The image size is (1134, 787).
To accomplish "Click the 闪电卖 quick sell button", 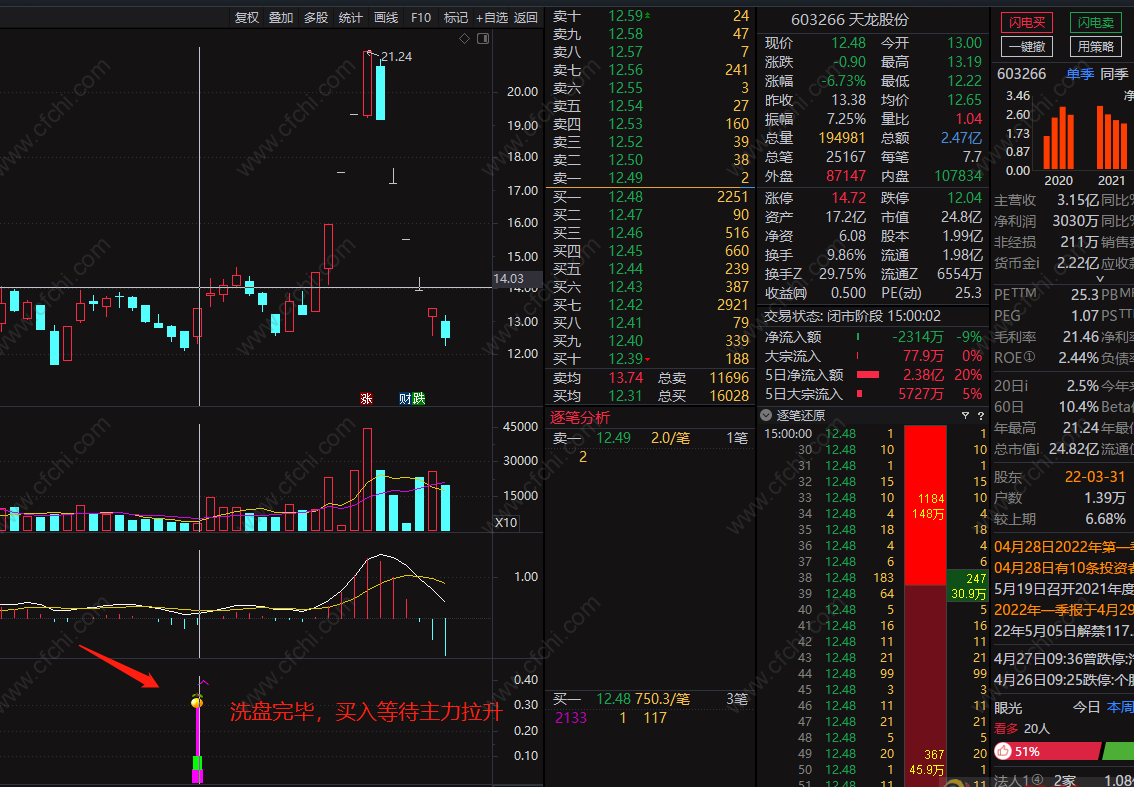I will tap(1096, 23).
